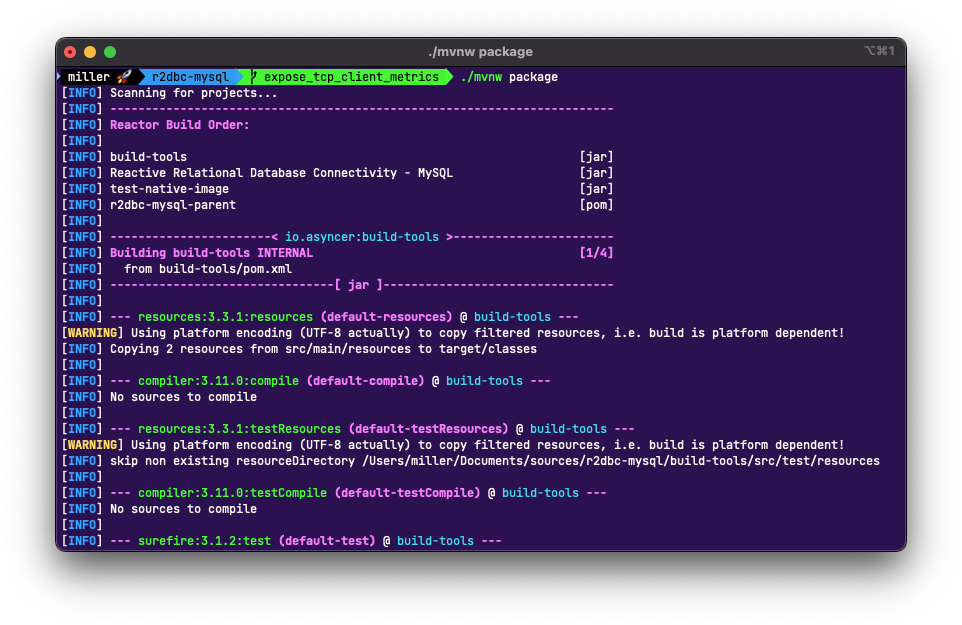Click 'Scanning for projects...' line
The width and height of the screenshot is (962, 625).
(194, 93)
